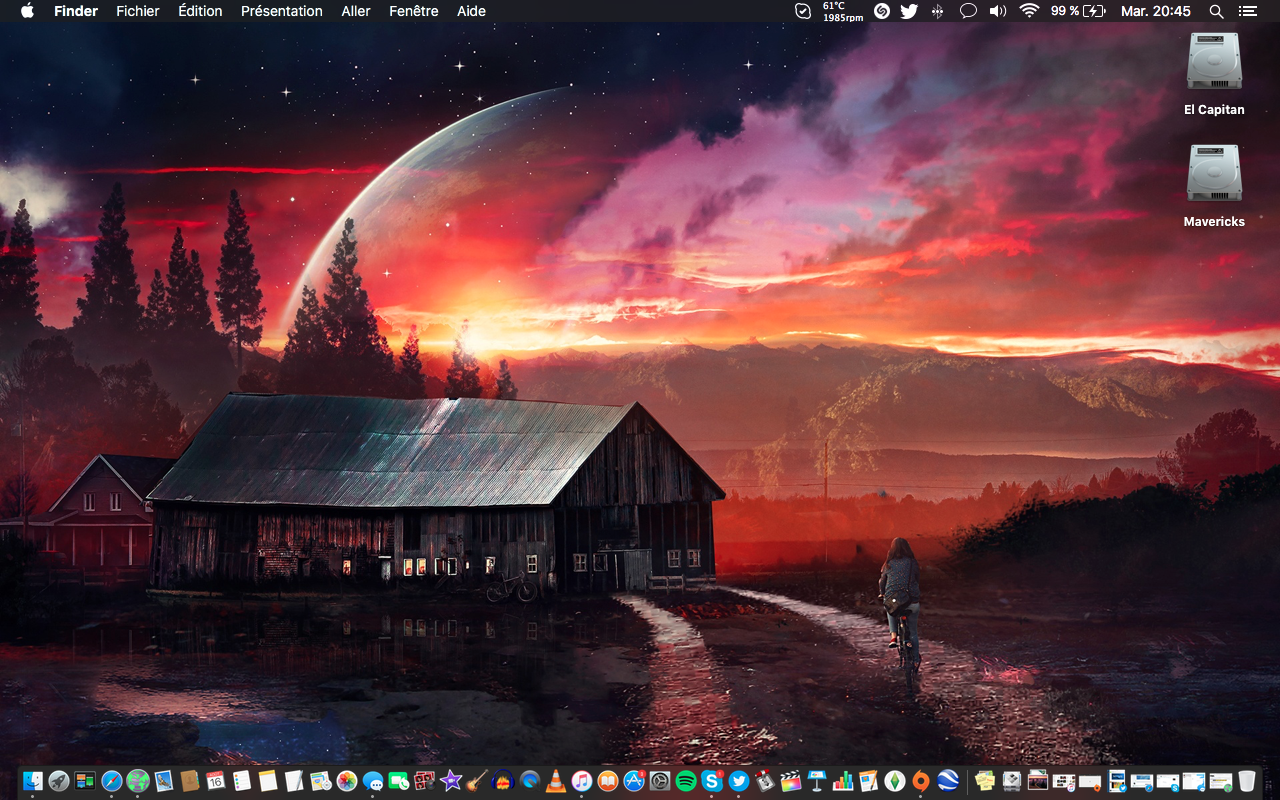This screenshot has height=800, width=1280.
Task: Open the yellow Notes app in Dock
Action: click(x=268, y=781)
